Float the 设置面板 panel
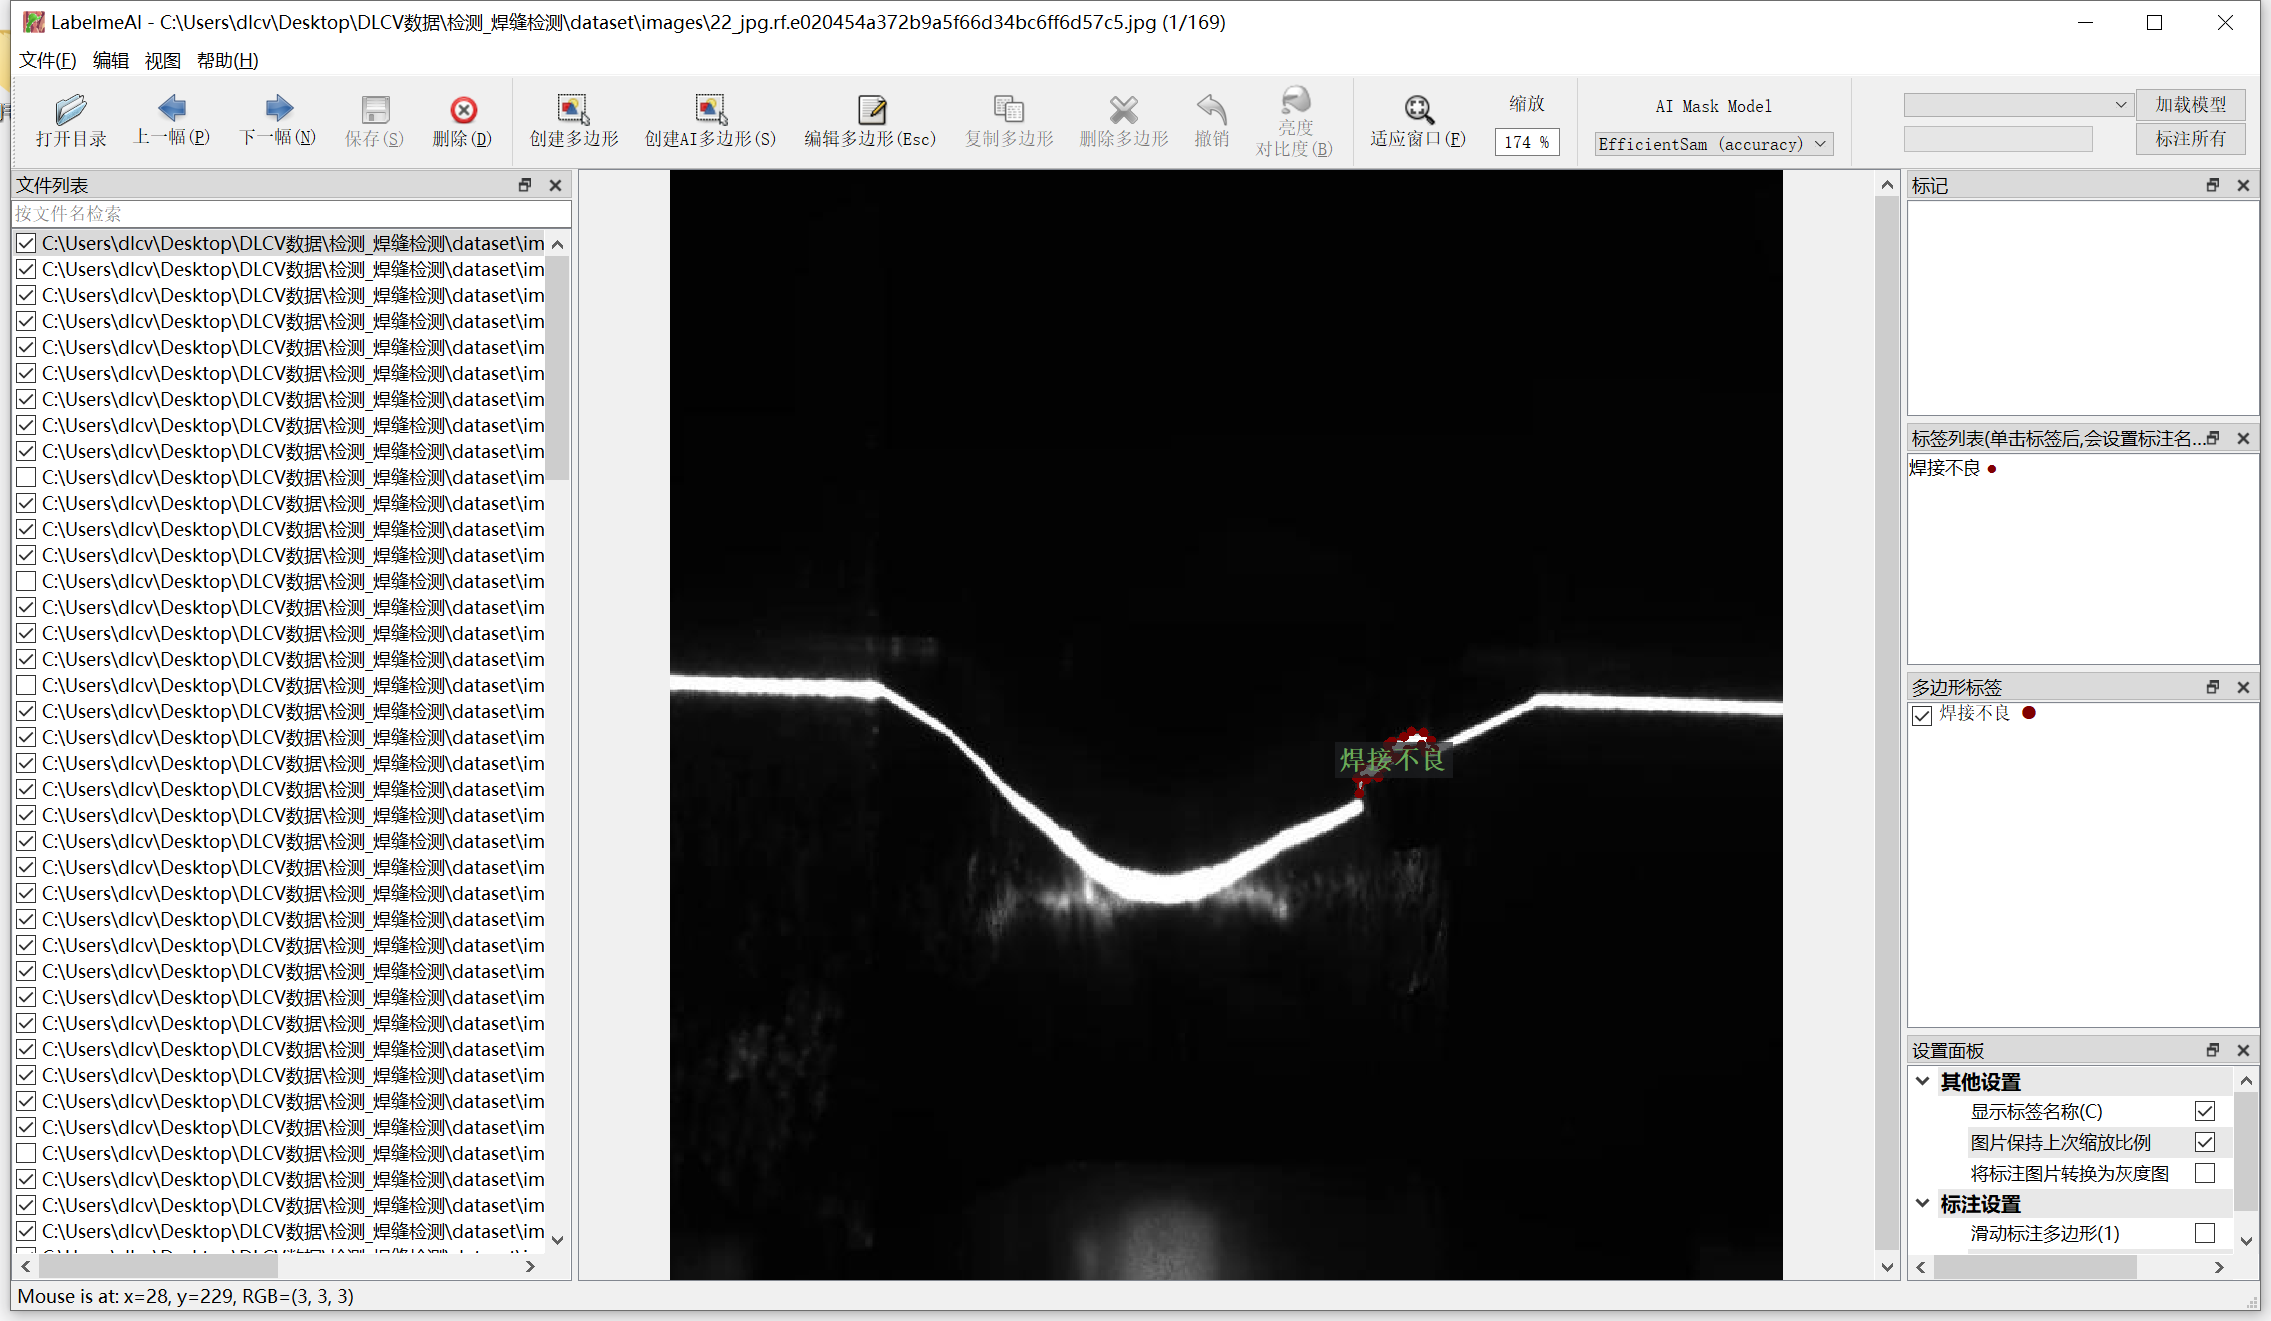This screenshot has width=2271, height=1321. [2213, 1050]
